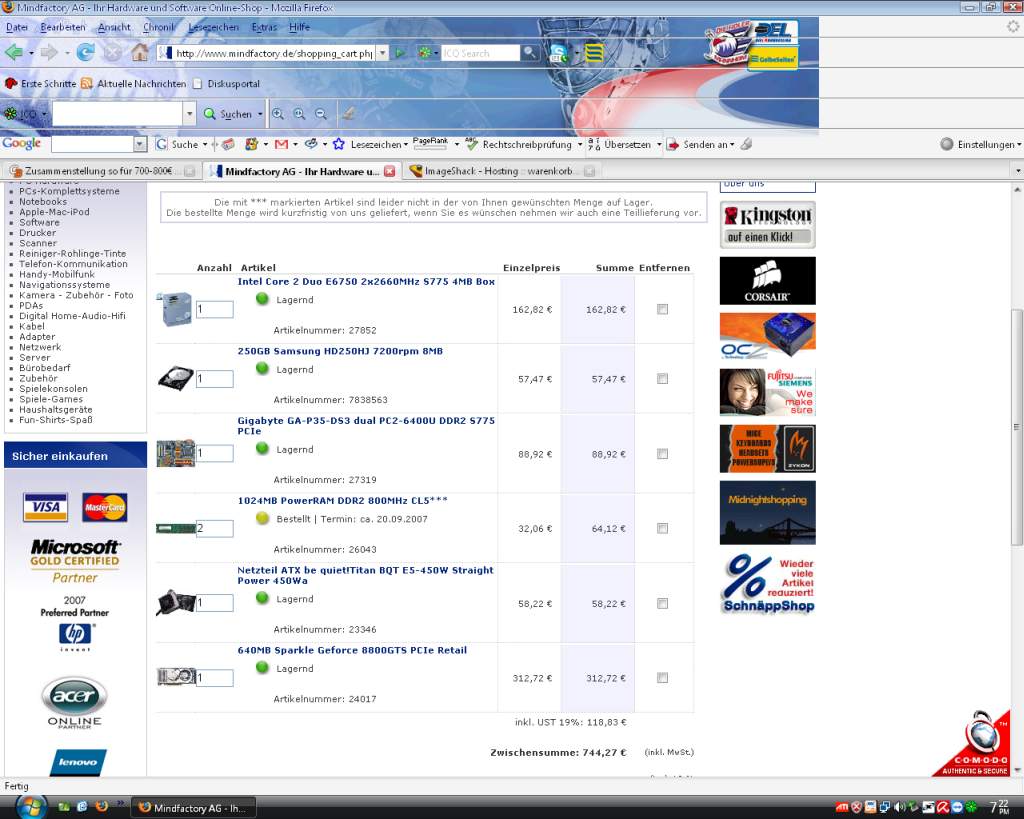Click the green Go arrow beside the URL
1024x819 pixels.
coord(400,53)
